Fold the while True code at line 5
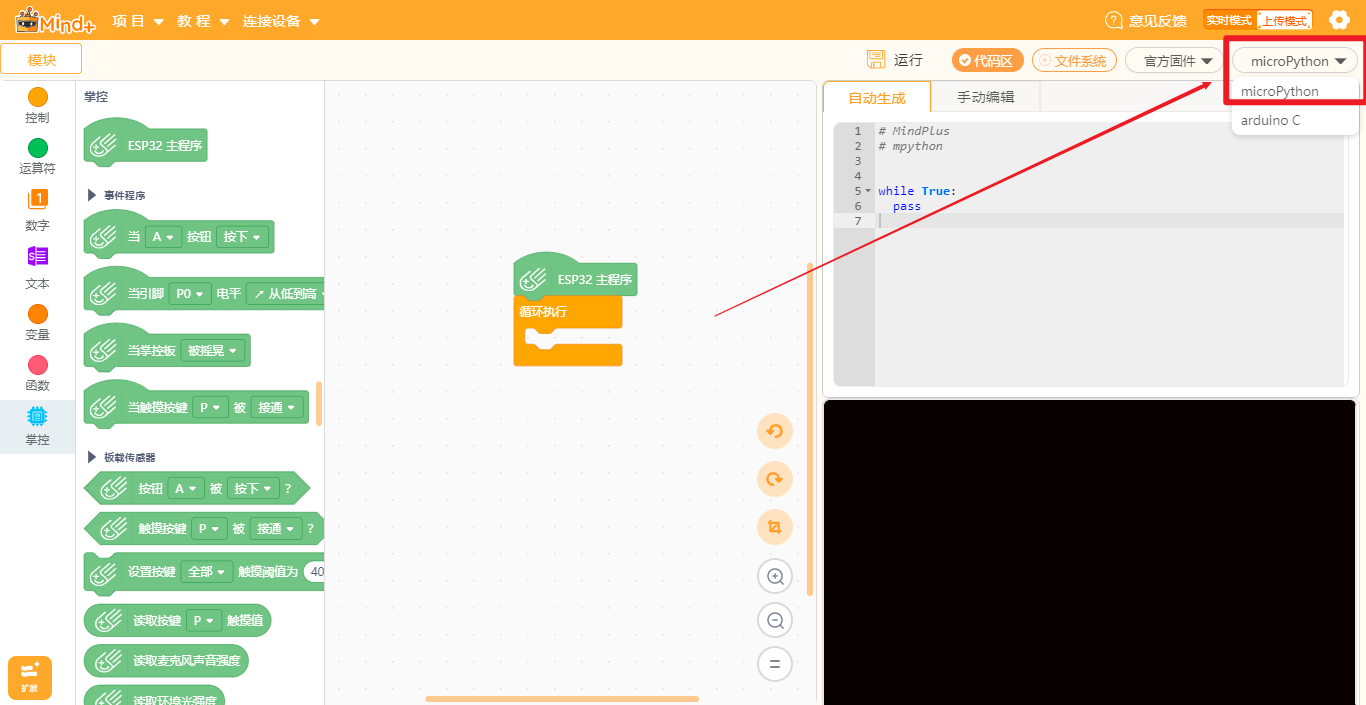This screenshot has width=1366, height=705. (868, 190)
